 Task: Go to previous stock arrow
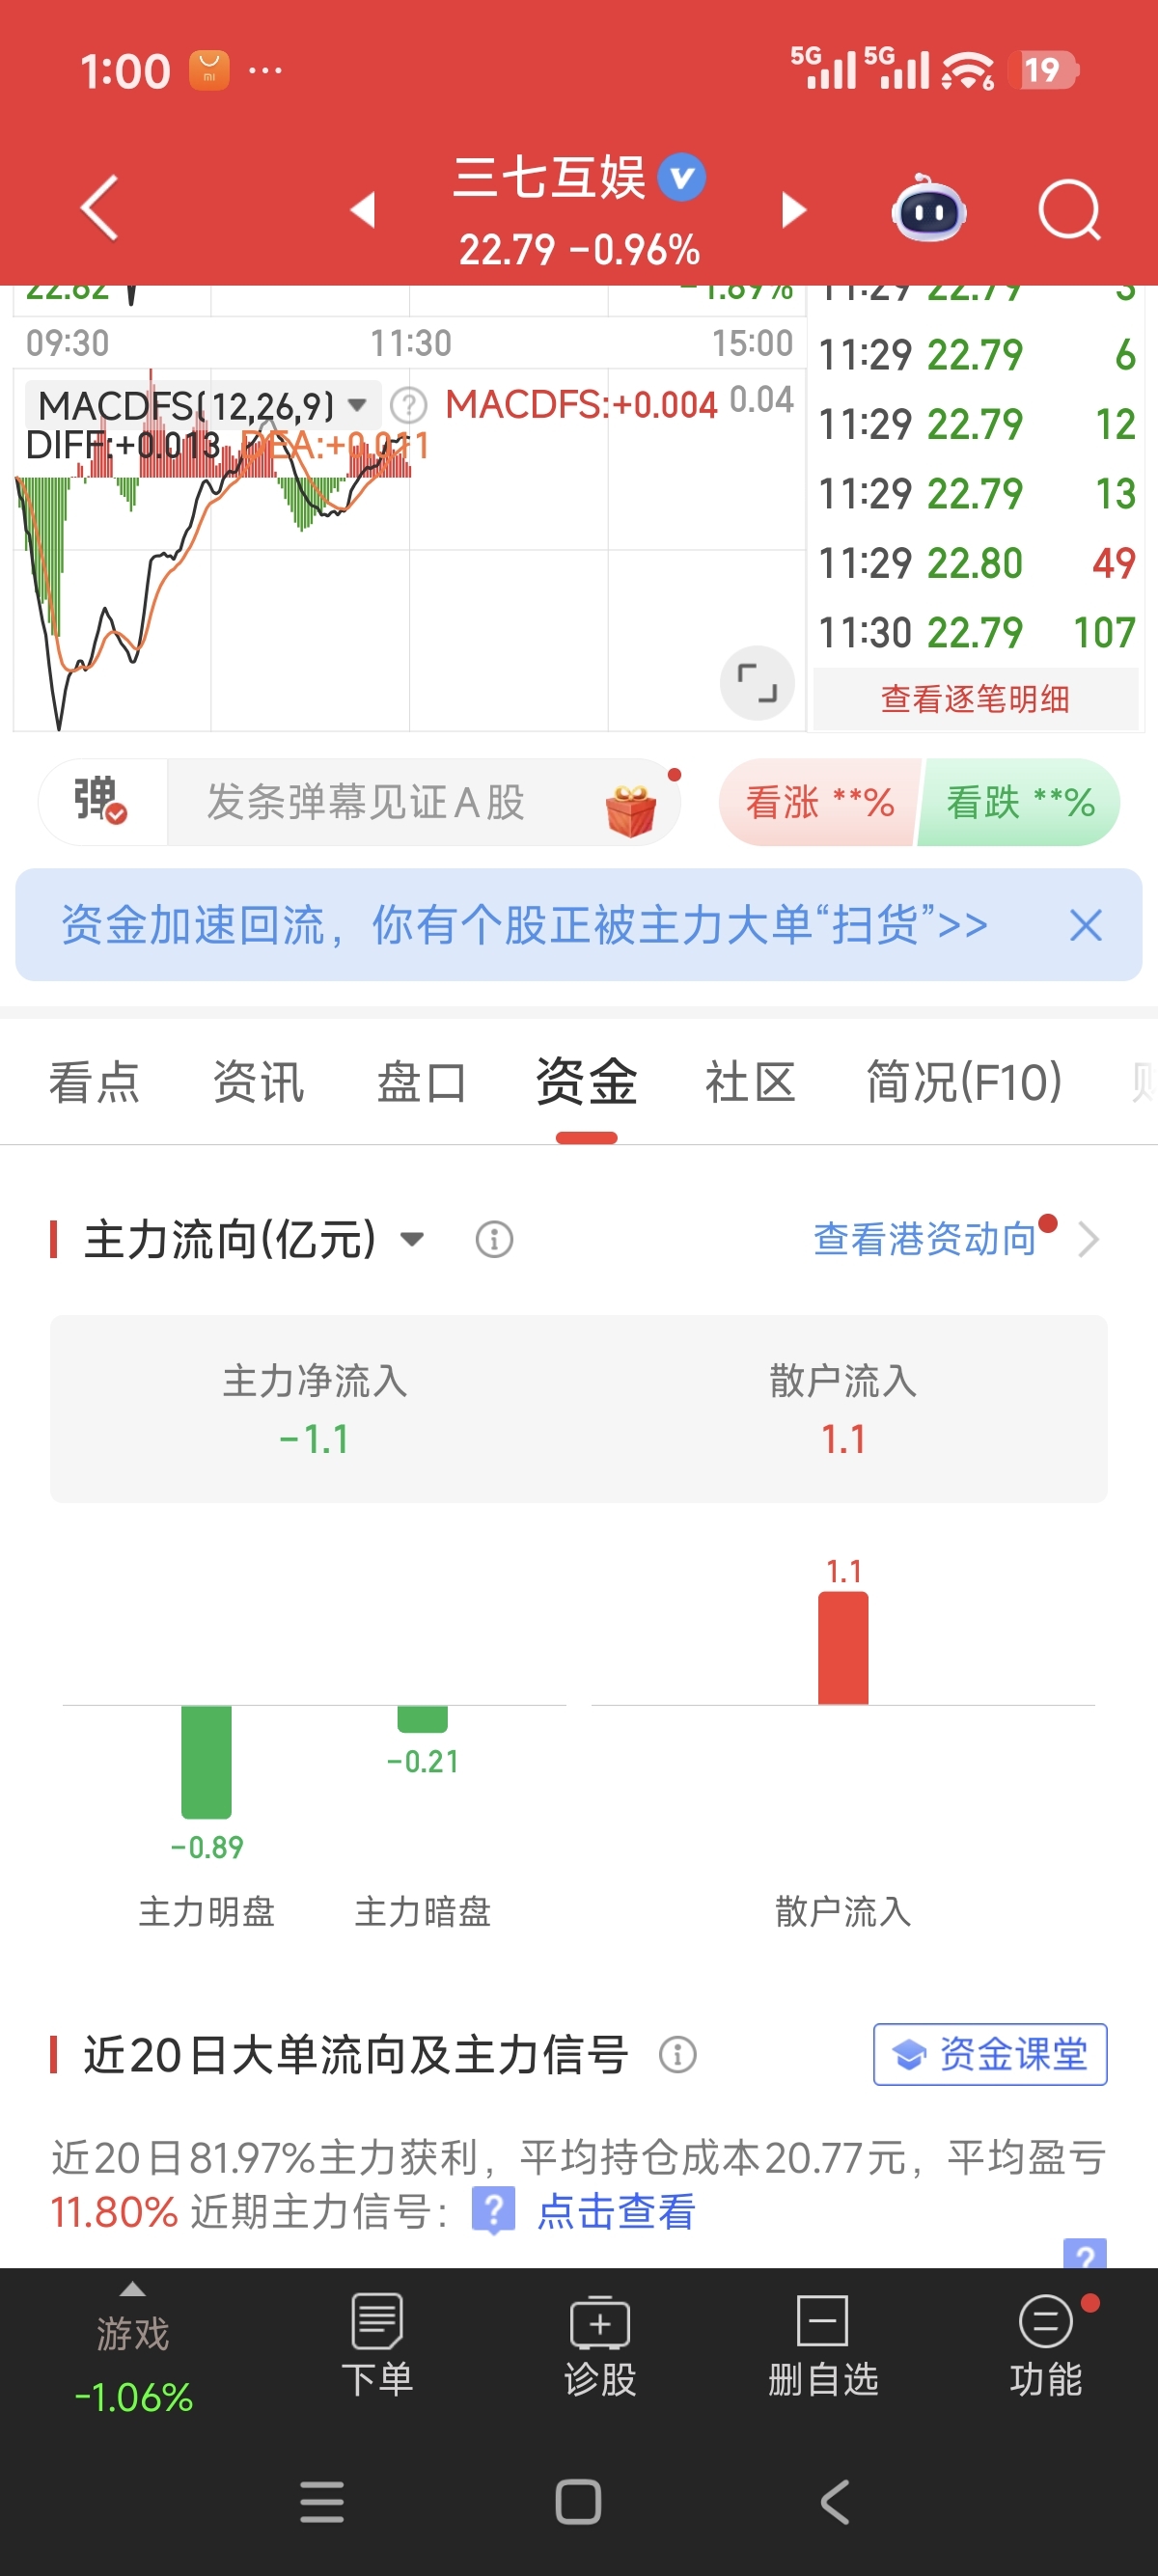tap(363, 210)
